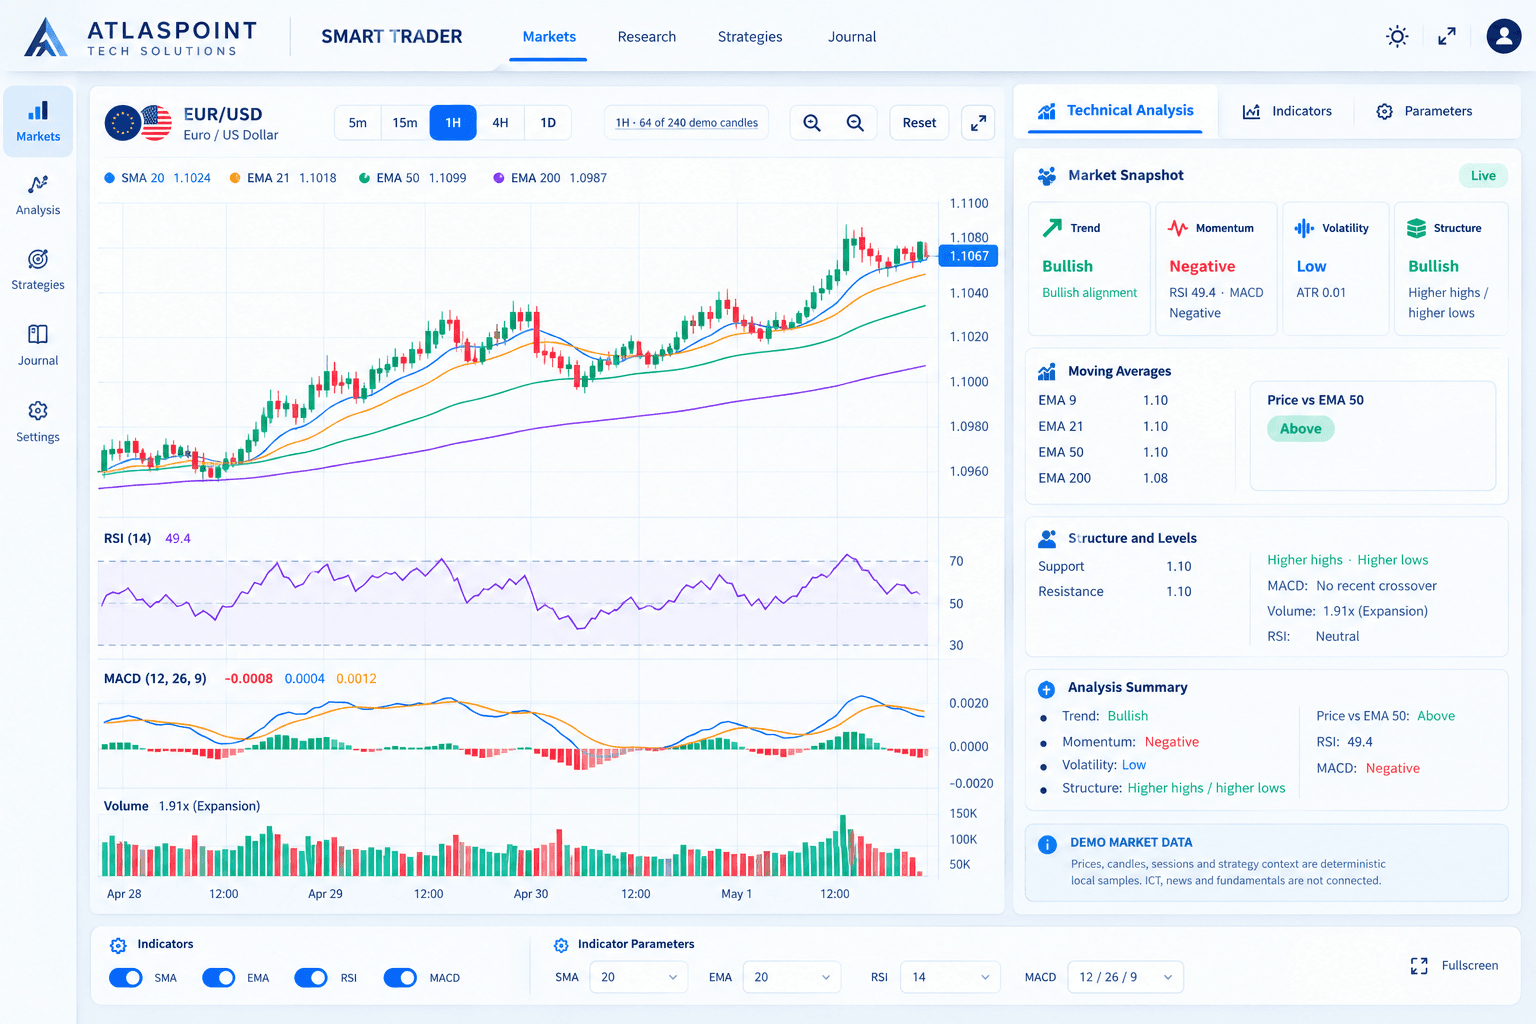Viewport: 1536px width, 1024px height.
Task: Toggle the SMA indicator switch
Action: pos(126,978)
